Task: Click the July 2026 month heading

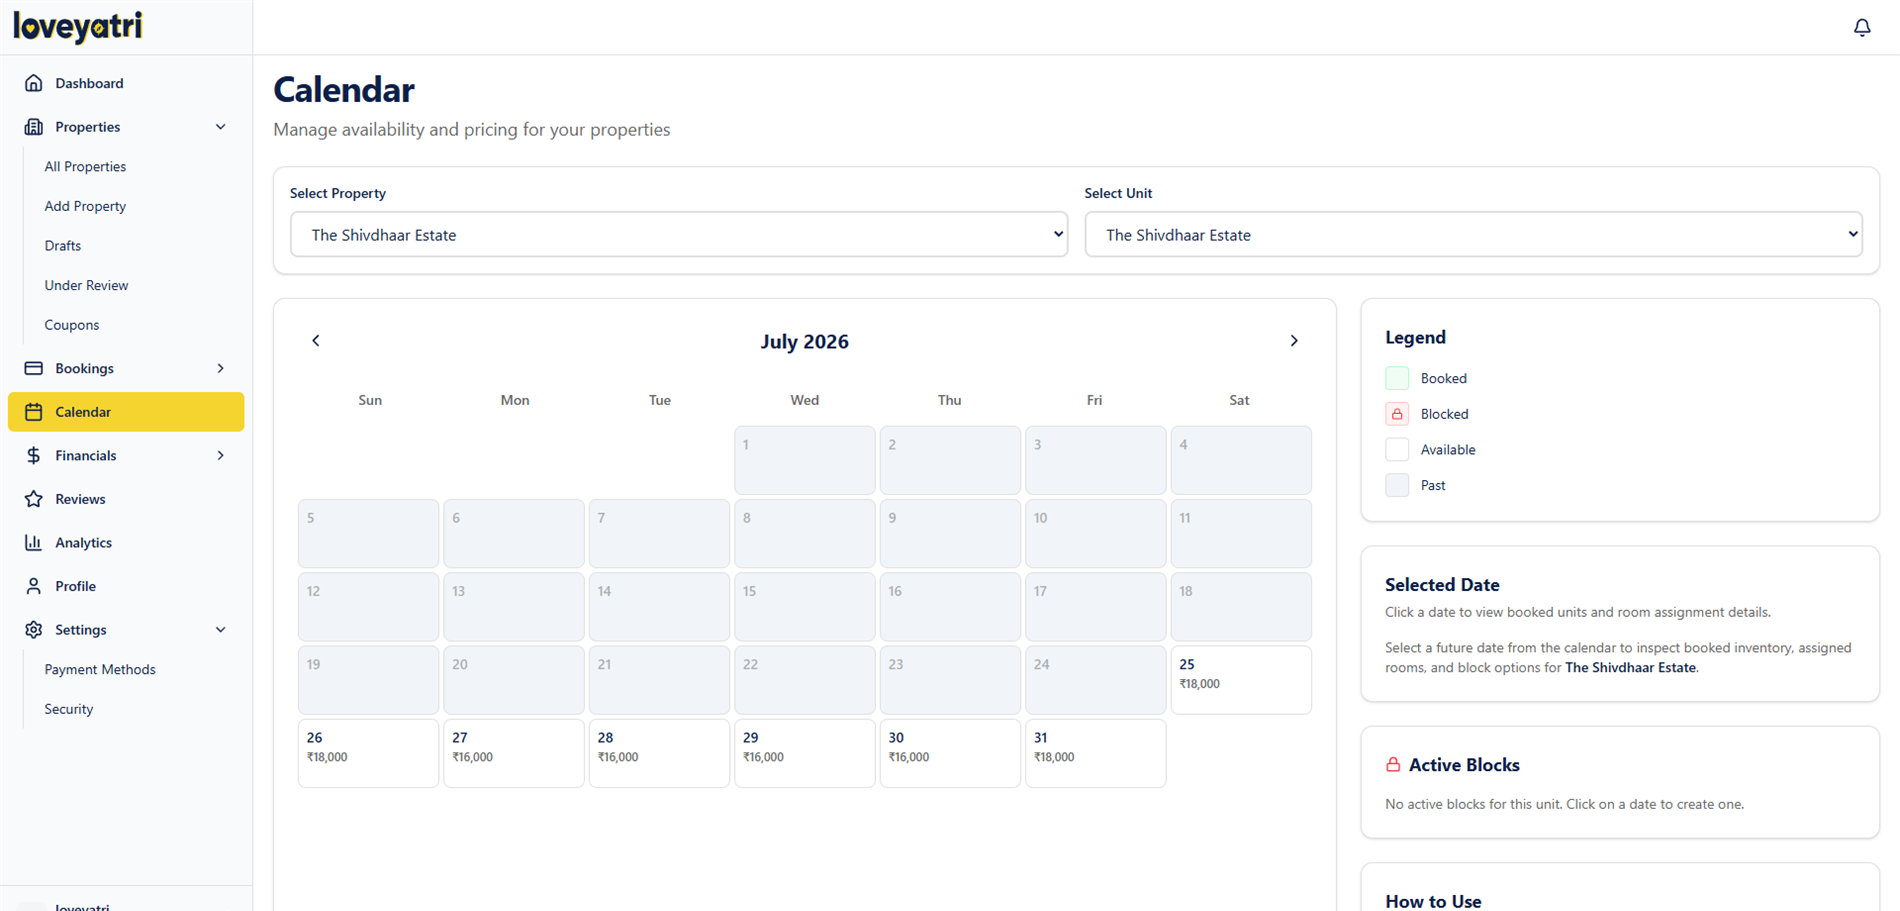Action: (805, 342)
